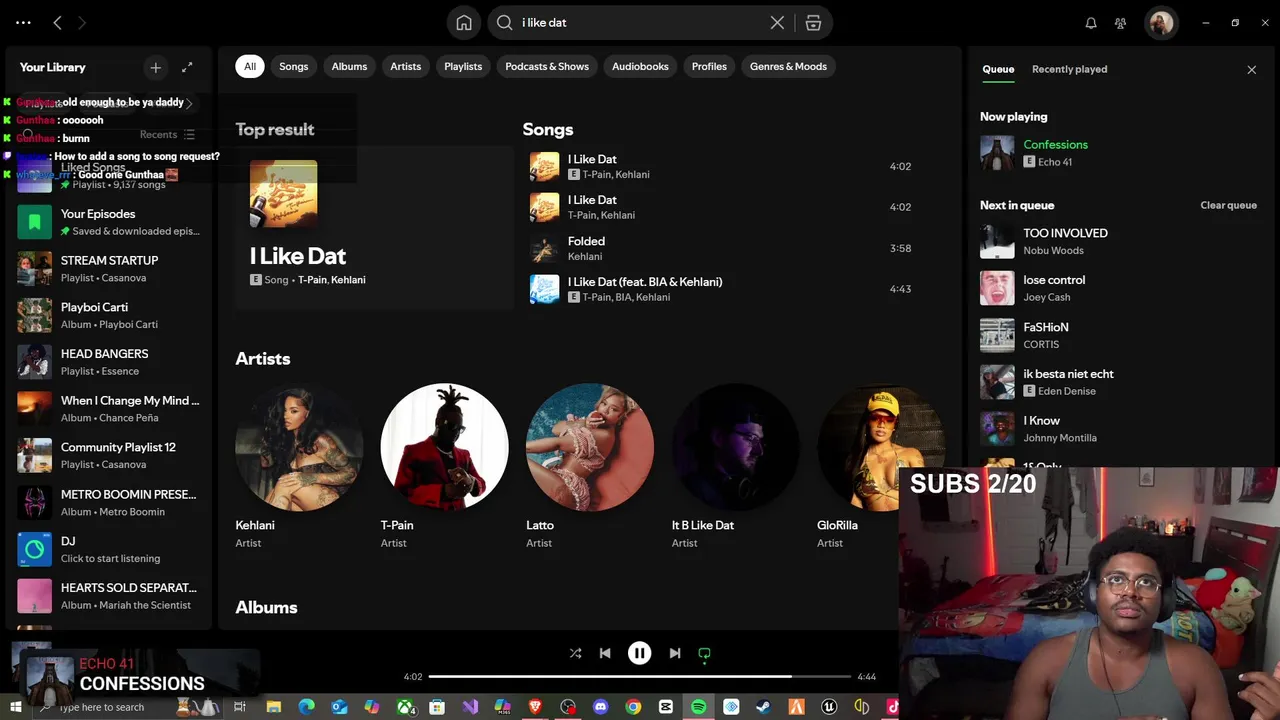Pause the currently playing song
The height and width of the screenshot is (720, 1280).
click(639, 653)
